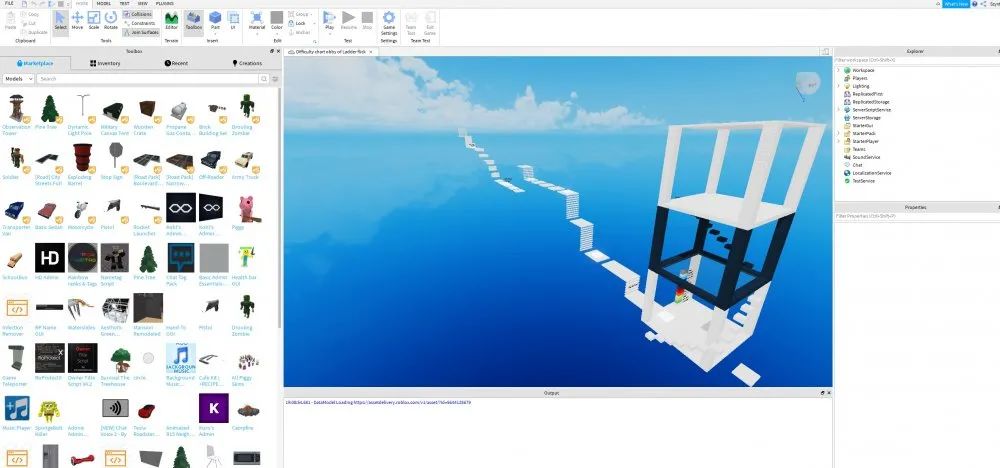Switch to the VIEW ribbon tab
The width and height of the screenshot is (1000, 468).
click(x=143, y=3)
